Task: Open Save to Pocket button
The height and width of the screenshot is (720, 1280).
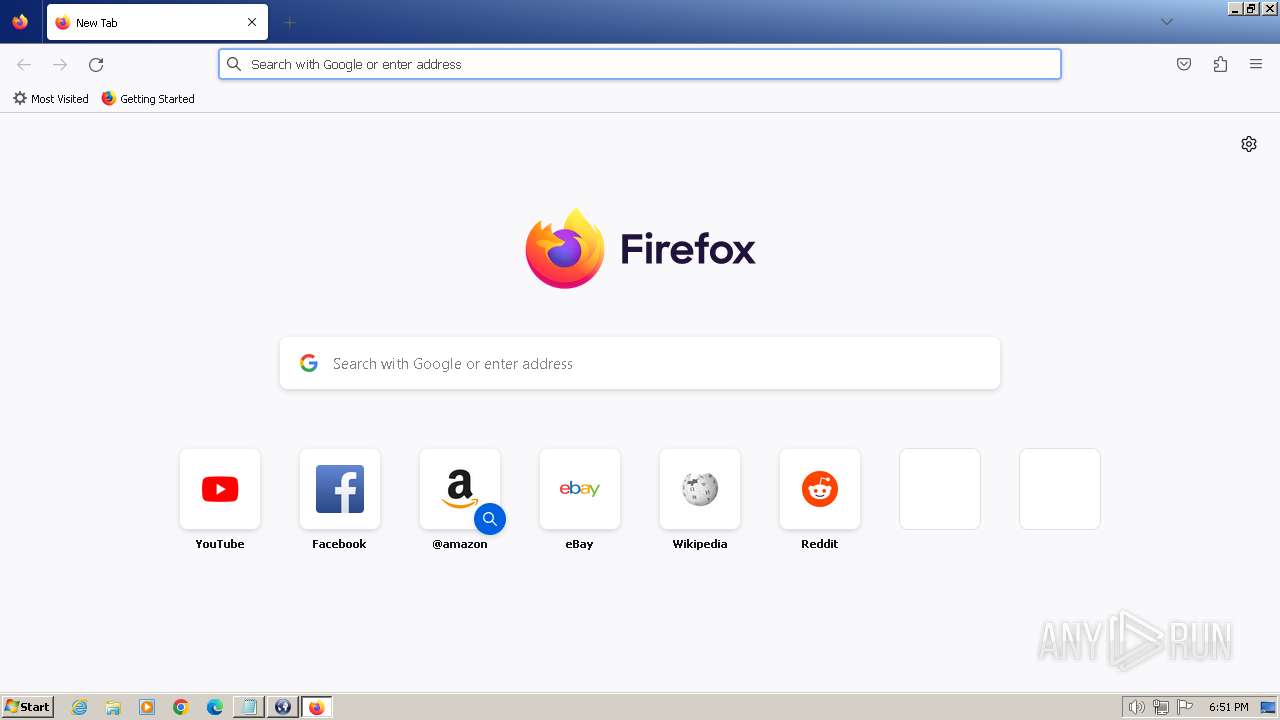Action: tap(1184, 64)
